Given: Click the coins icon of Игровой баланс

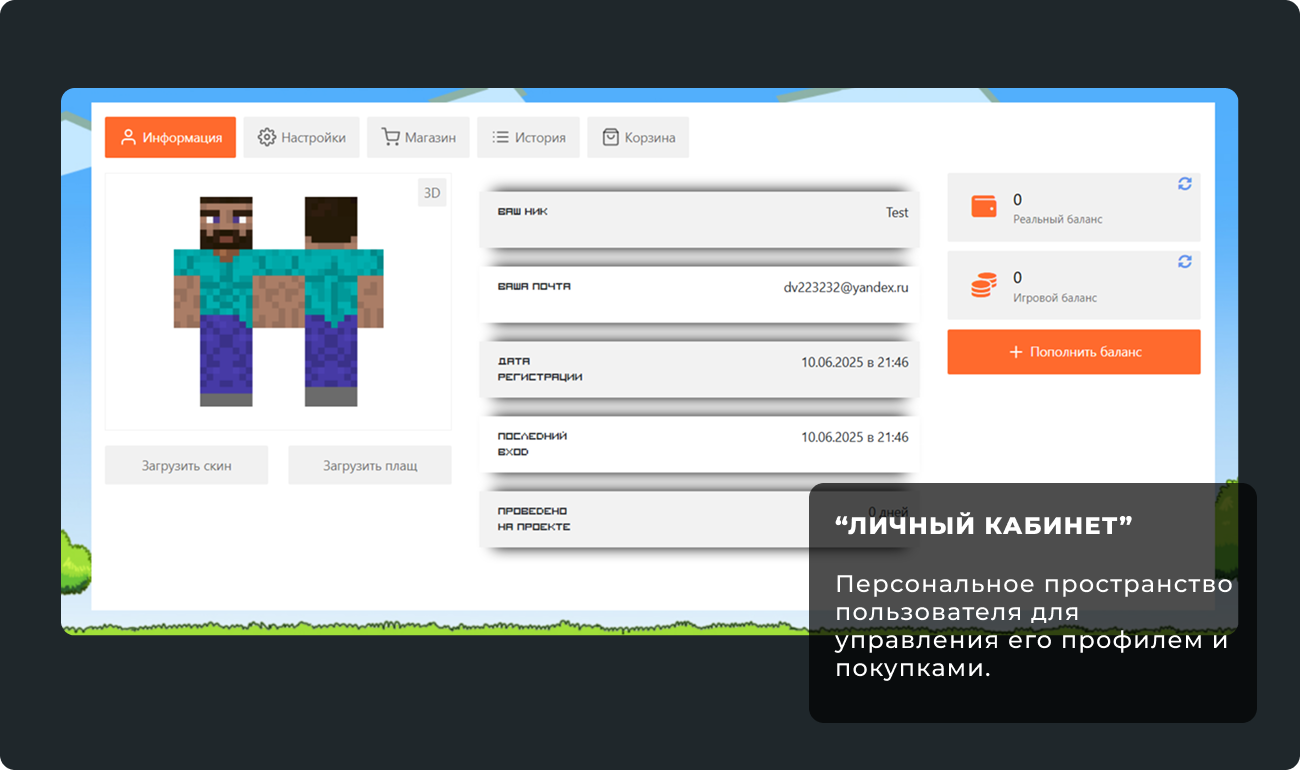Looking at the screenshot, I should (x=984, y=286).
